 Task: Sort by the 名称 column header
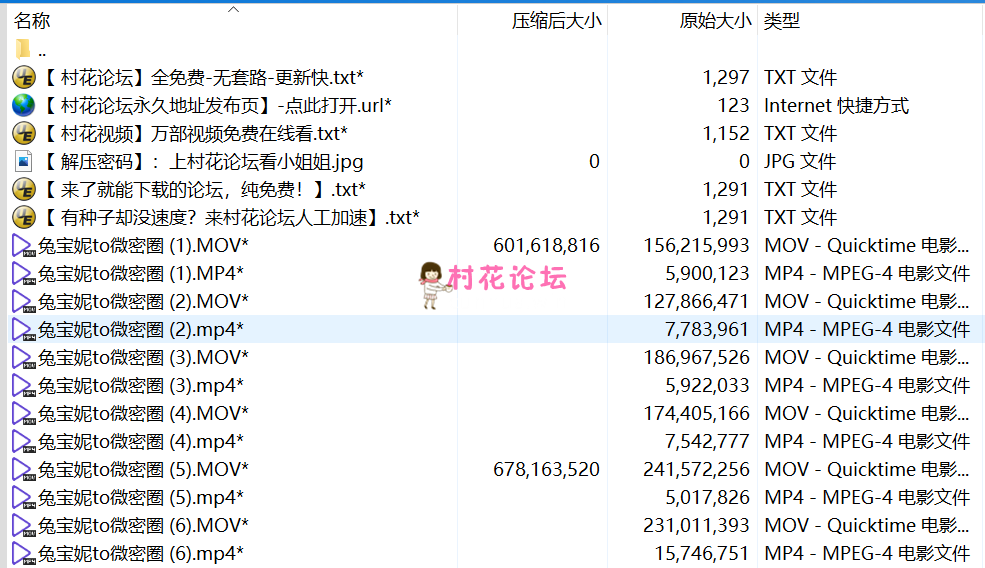click(x=32, y=21)
